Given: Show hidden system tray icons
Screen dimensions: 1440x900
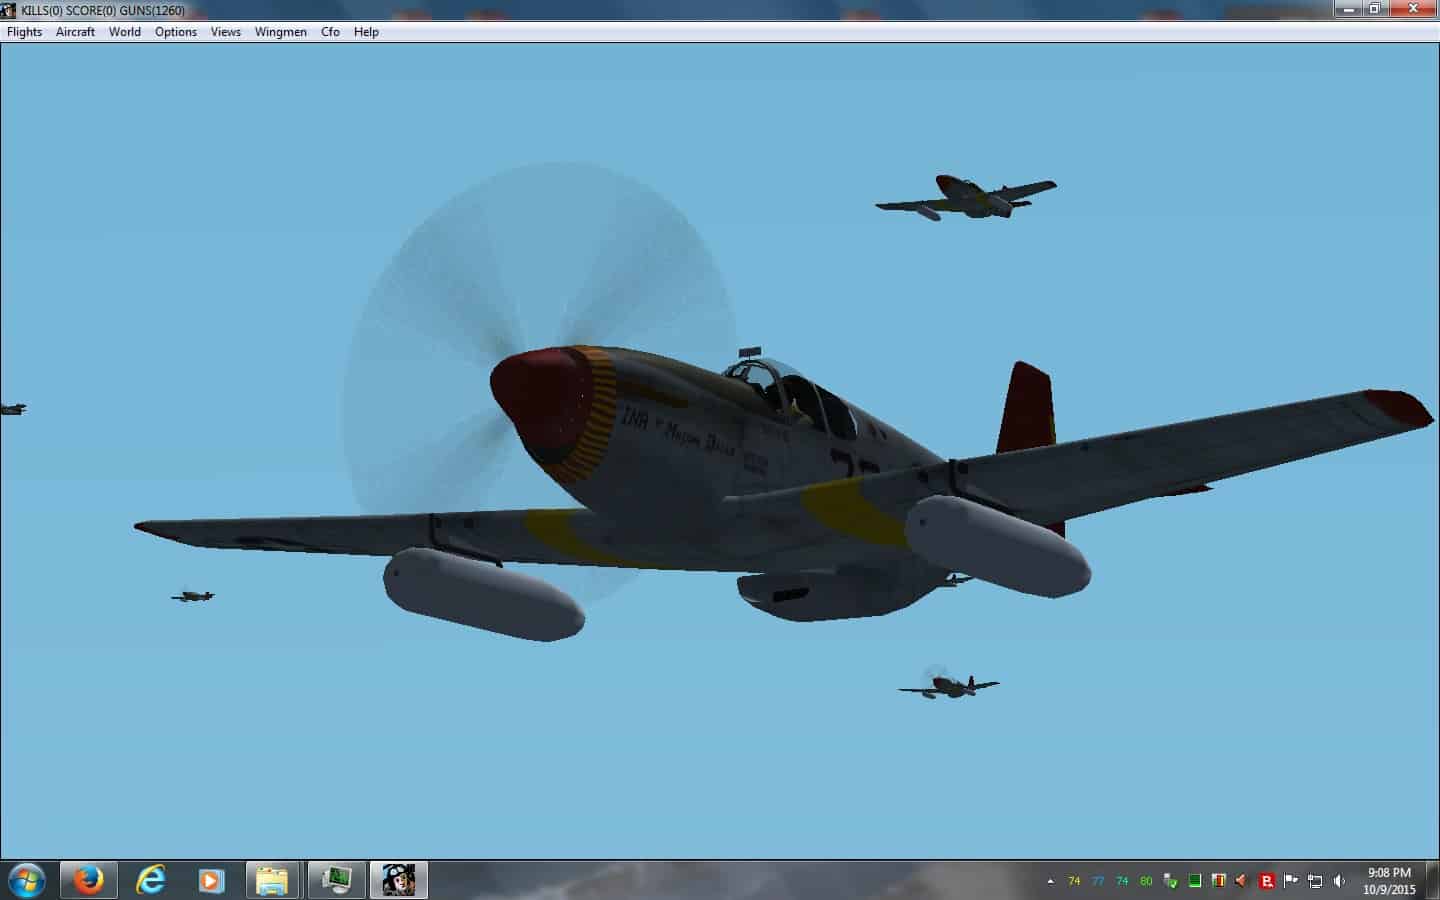Looking at the screenshot, I should coord(1050,881).
